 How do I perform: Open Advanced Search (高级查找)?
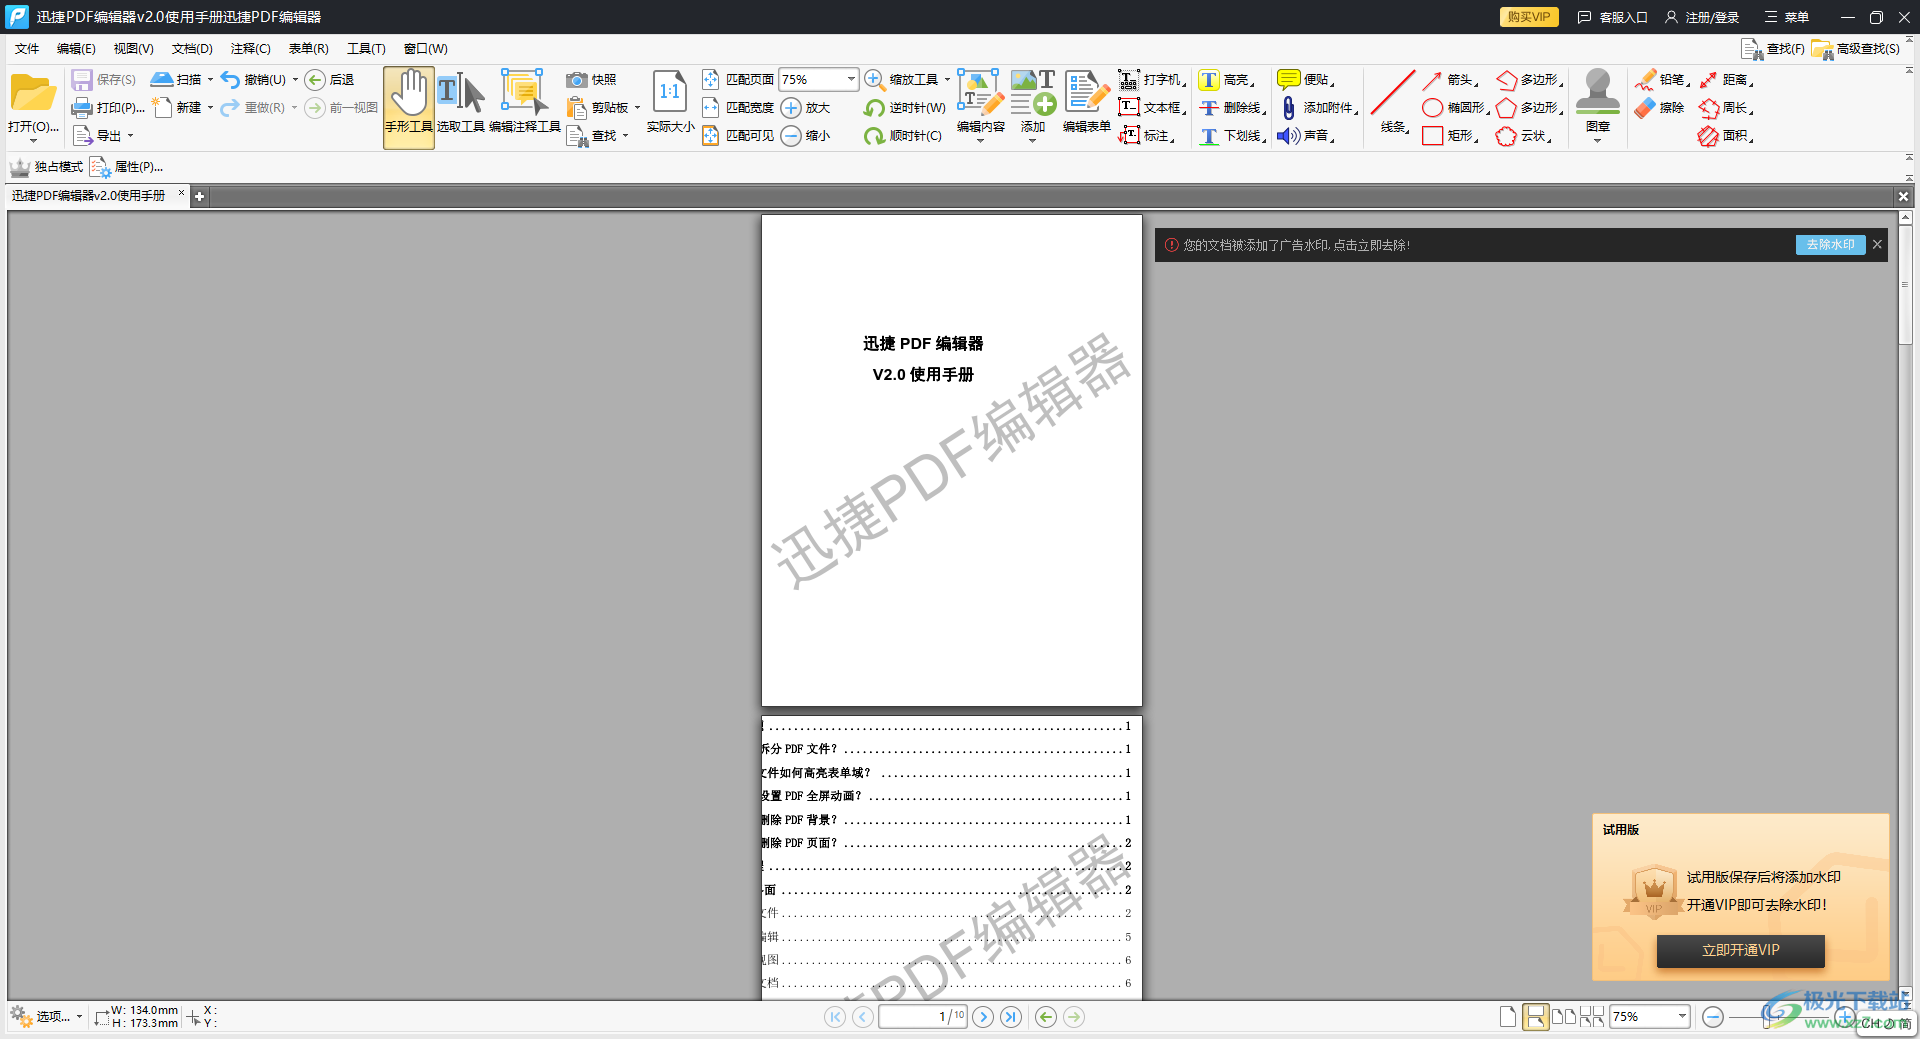pos(1855,49)
